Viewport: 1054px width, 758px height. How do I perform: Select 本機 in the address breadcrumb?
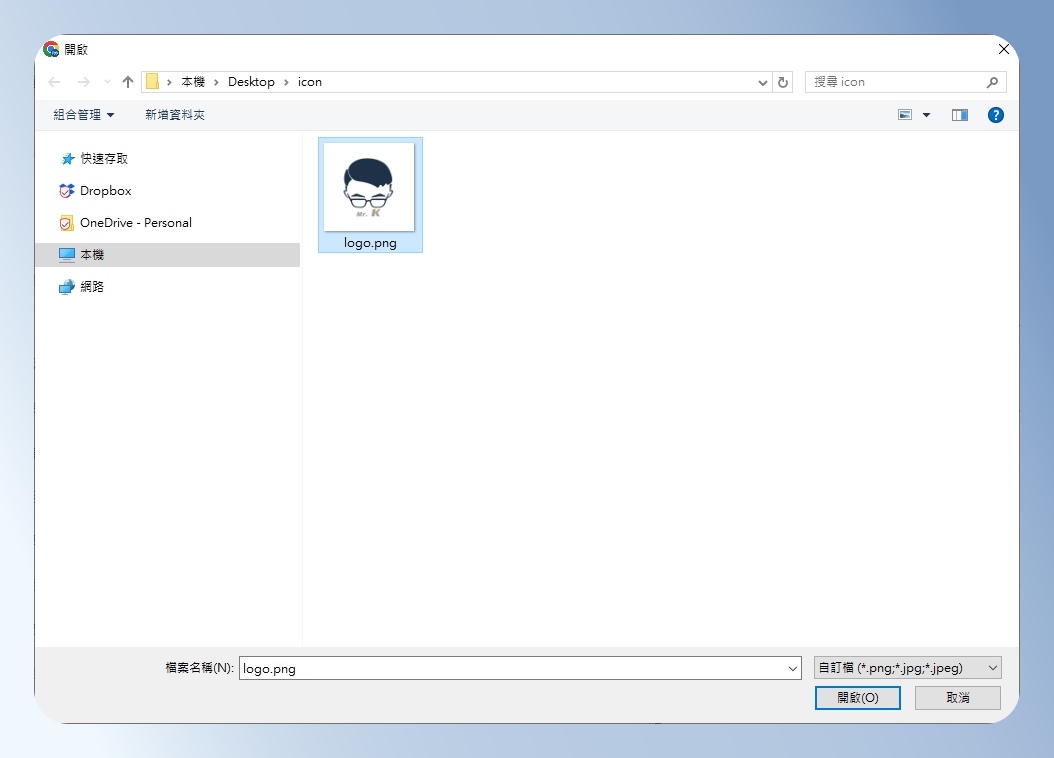[193, 81]
